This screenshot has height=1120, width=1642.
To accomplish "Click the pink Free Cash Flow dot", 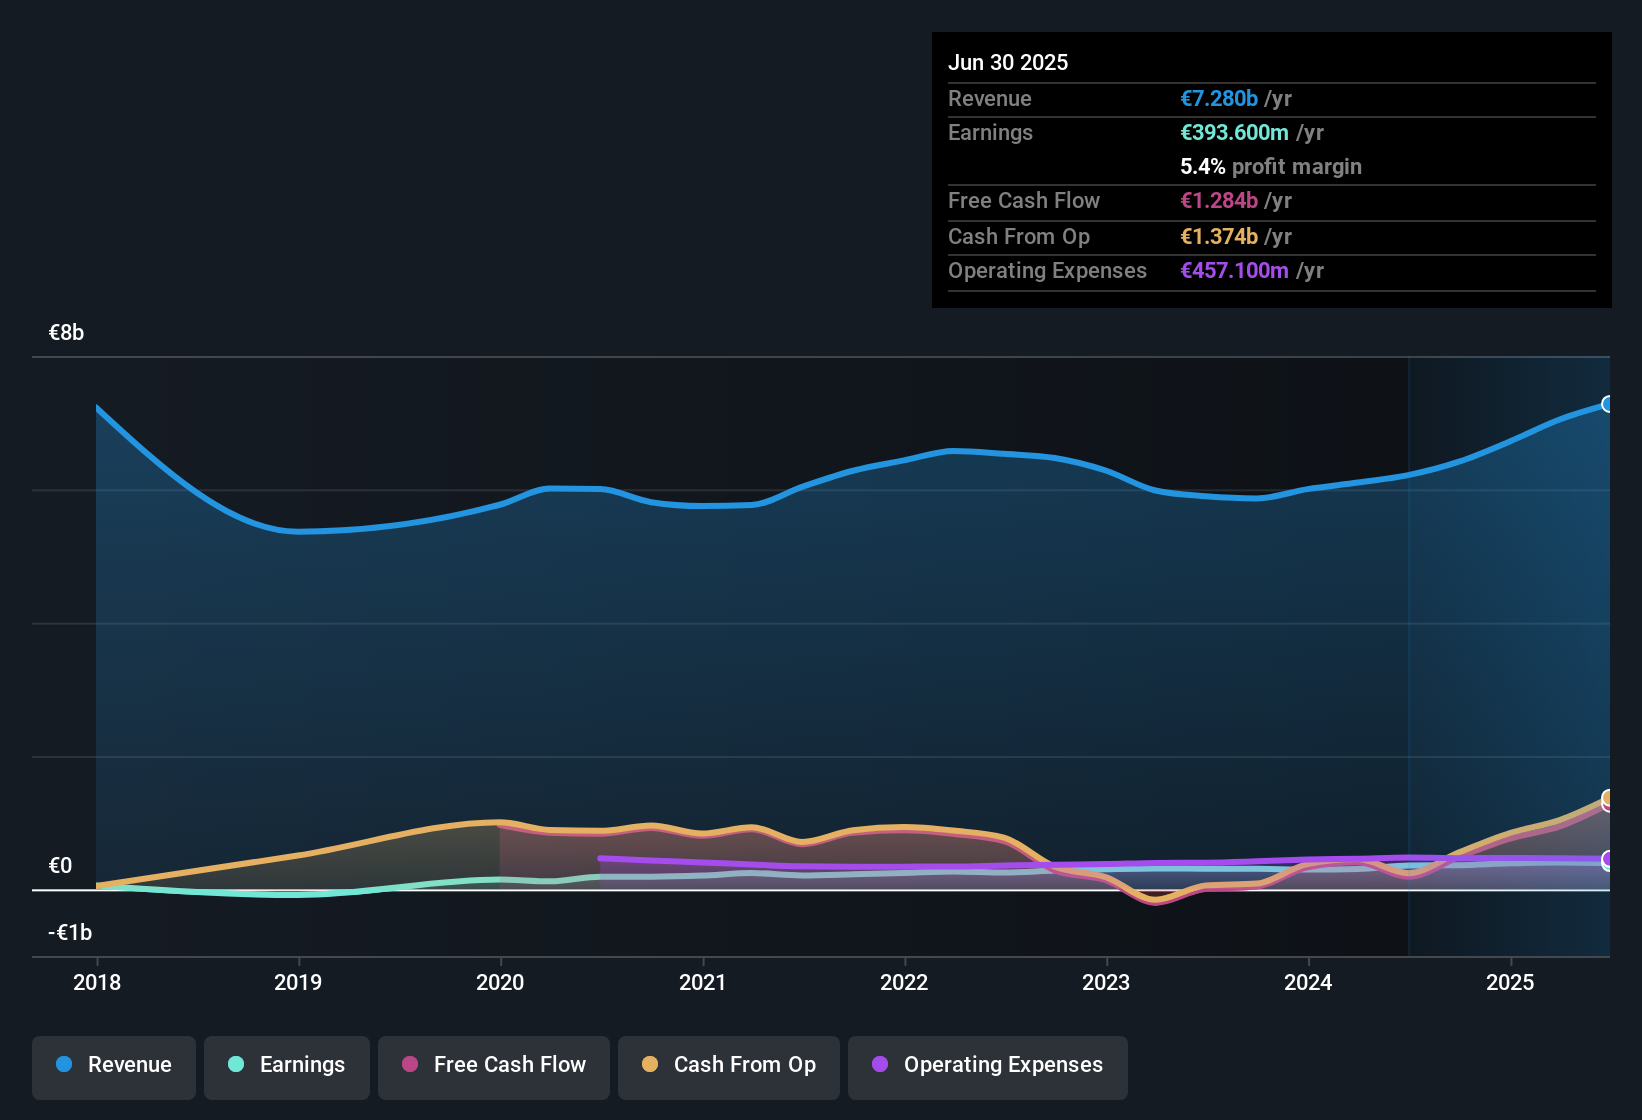I will [410, 1064].
